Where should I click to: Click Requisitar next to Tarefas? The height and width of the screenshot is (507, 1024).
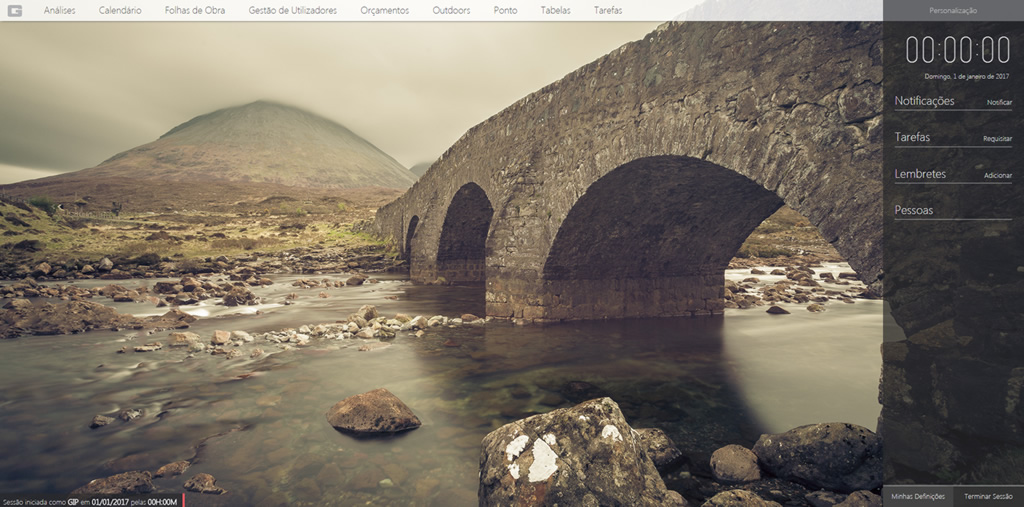(x=997, y=139)
